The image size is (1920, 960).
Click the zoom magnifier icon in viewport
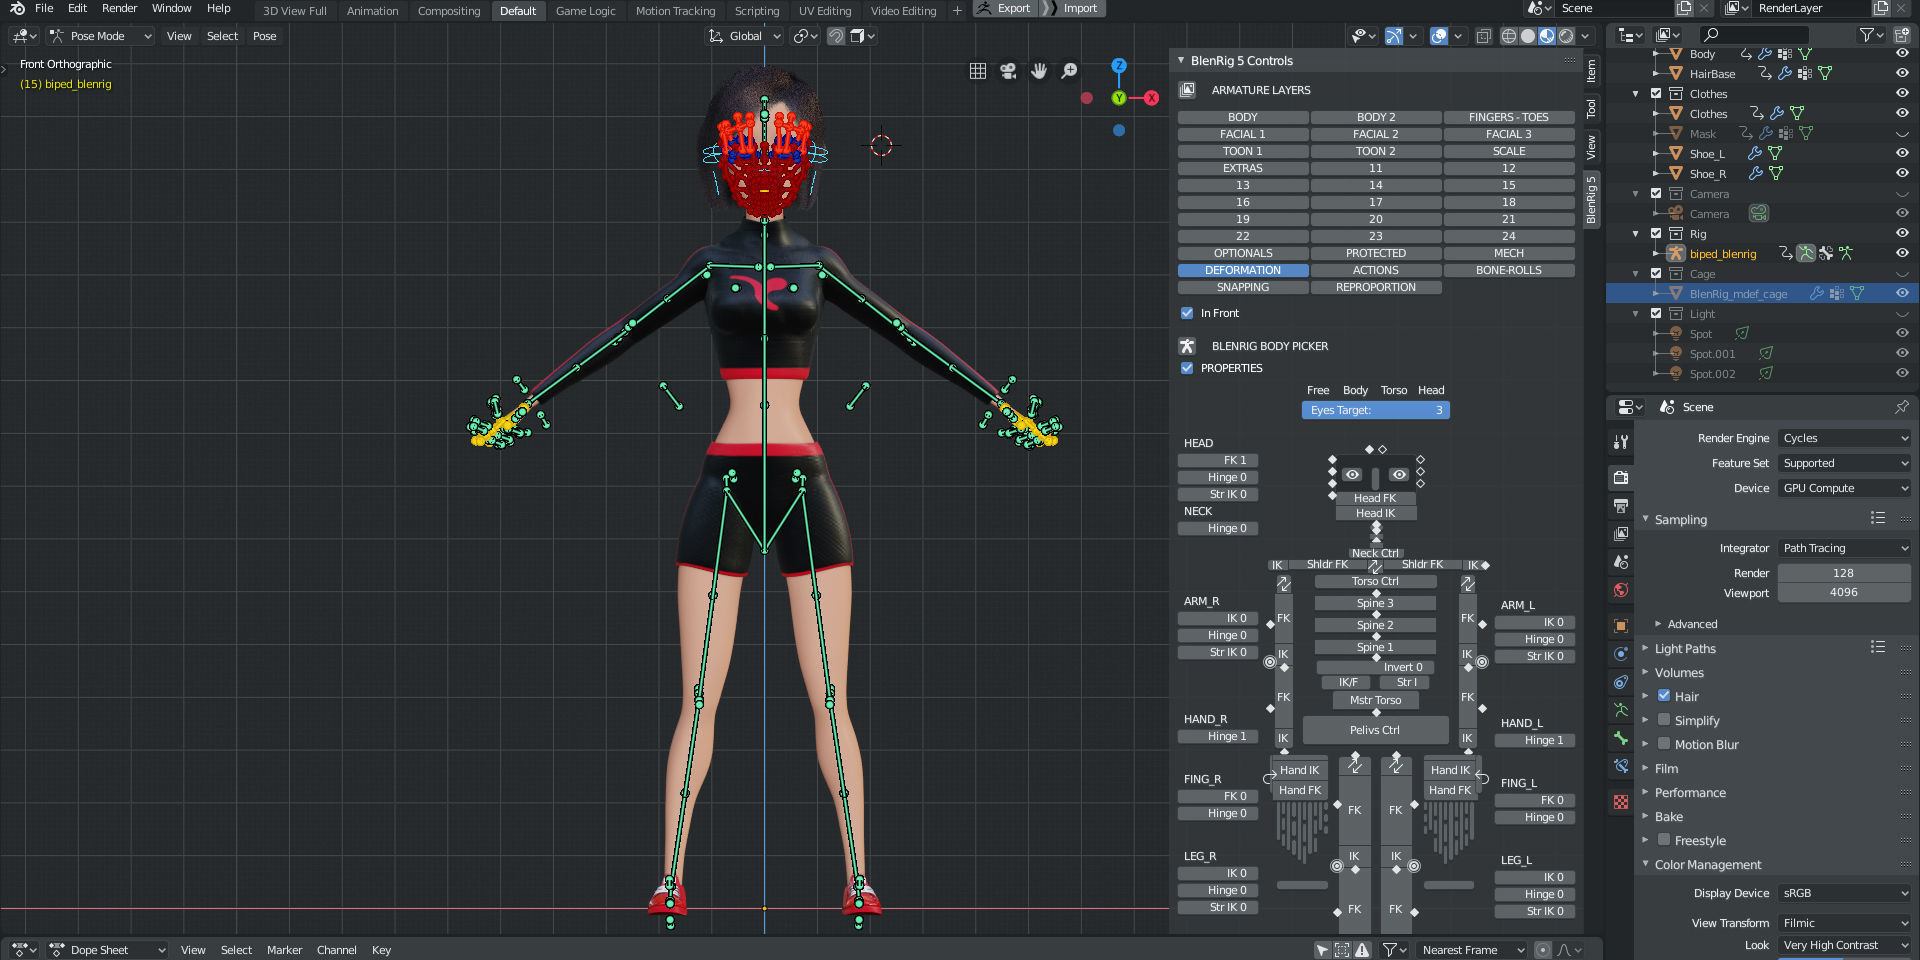point(1069,71)
